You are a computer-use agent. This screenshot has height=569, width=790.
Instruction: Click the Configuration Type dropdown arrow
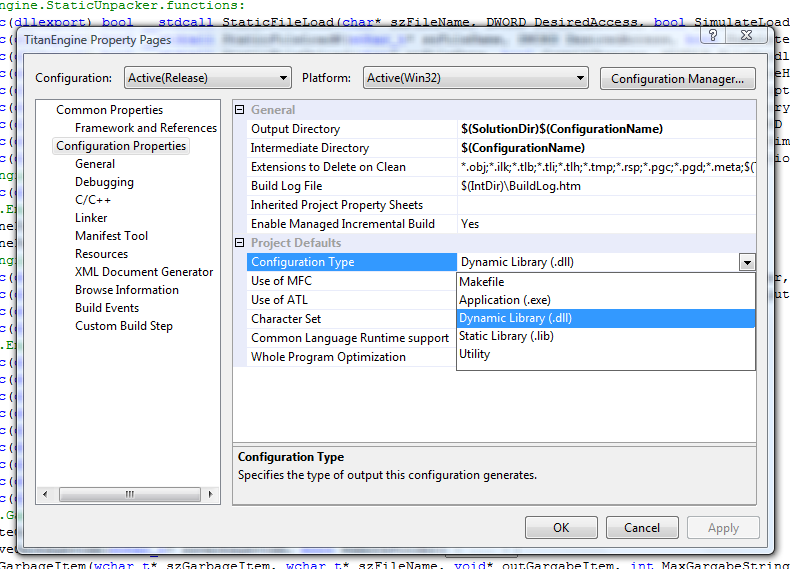point(747,262)
